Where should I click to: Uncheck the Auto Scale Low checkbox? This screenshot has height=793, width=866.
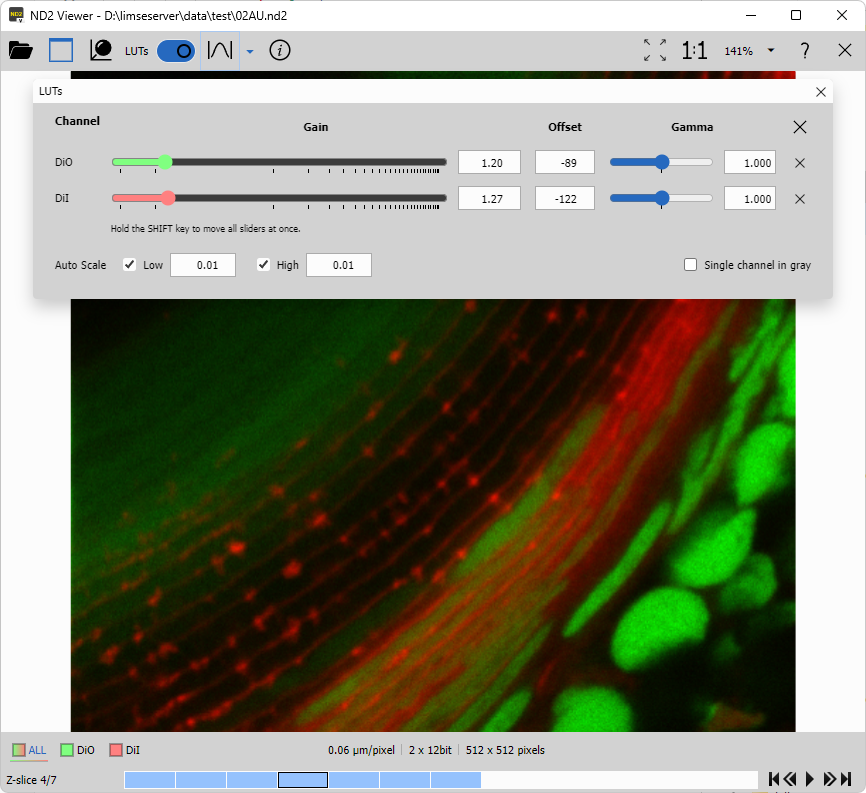129,265
